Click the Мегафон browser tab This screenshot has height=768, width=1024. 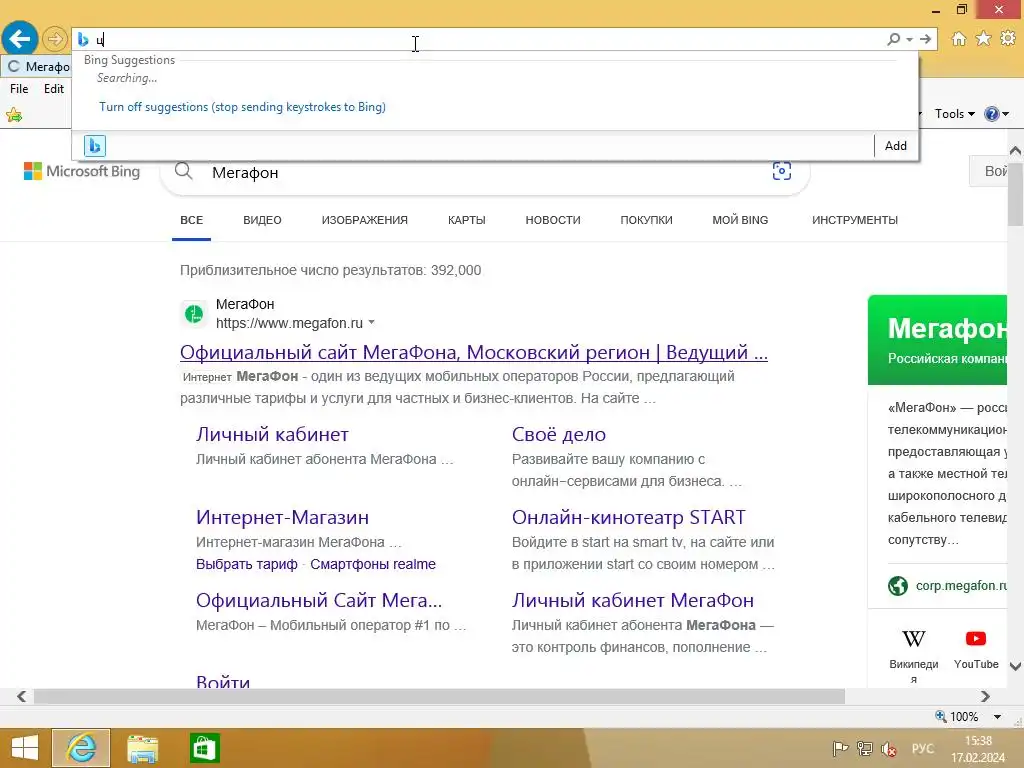38,67
